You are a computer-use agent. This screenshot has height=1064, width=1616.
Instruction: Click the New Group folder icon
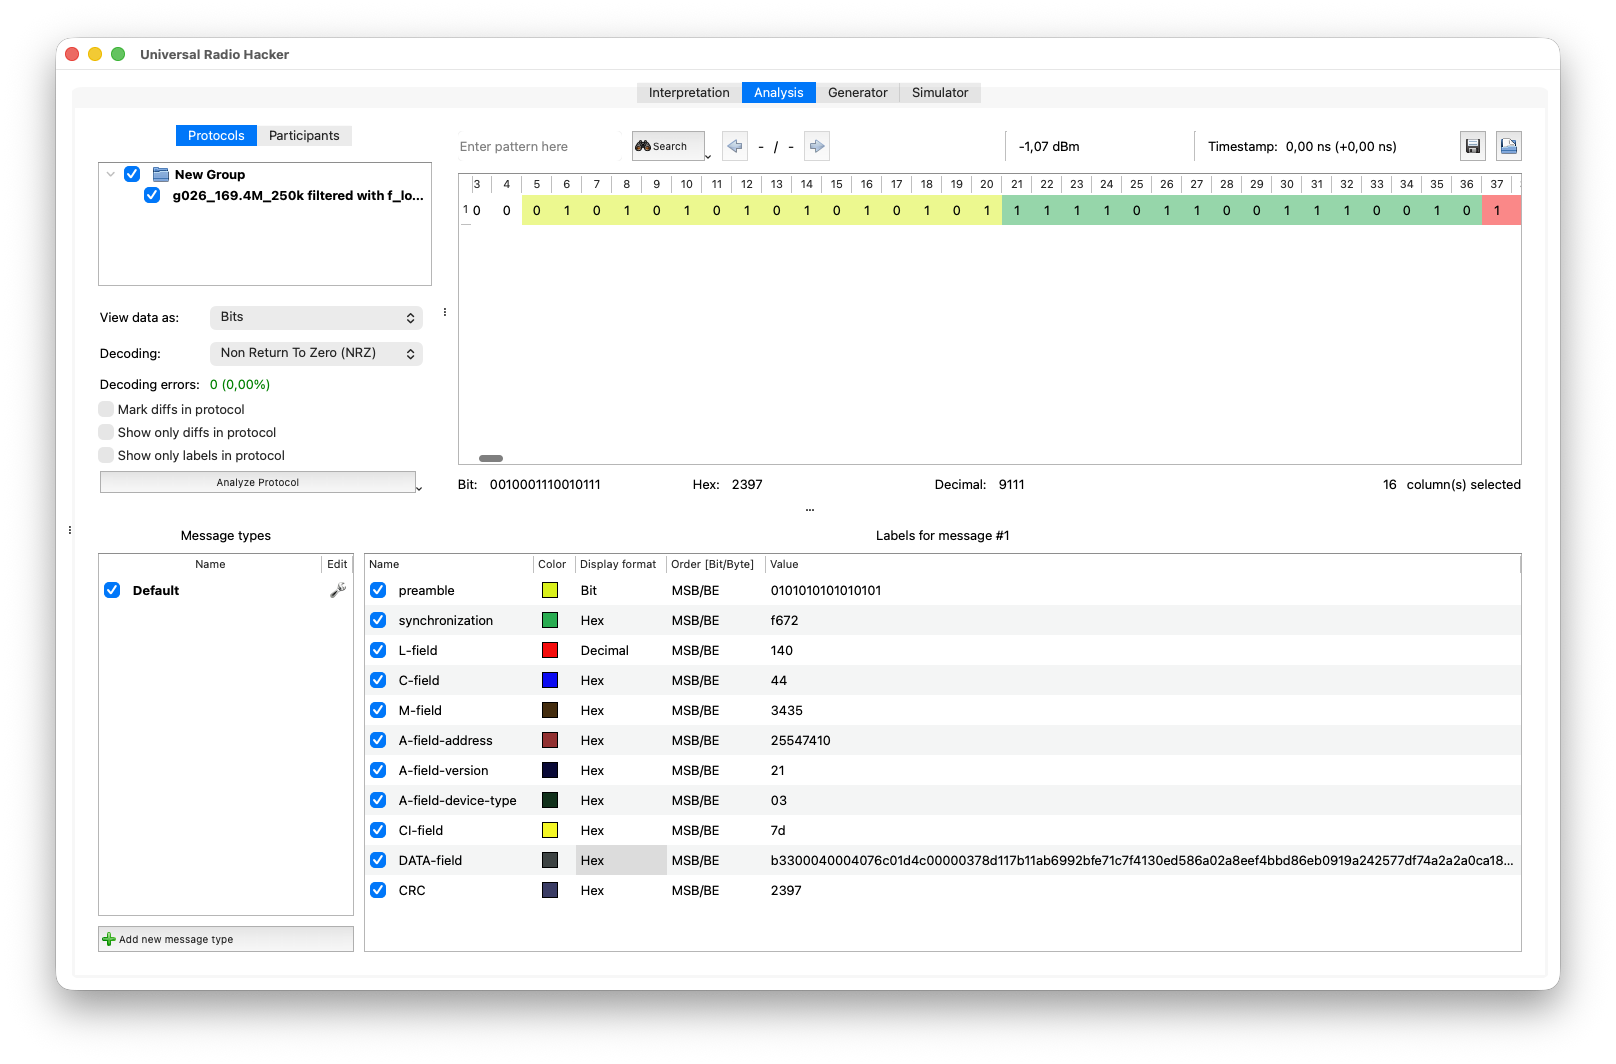[x=161, y=174]
